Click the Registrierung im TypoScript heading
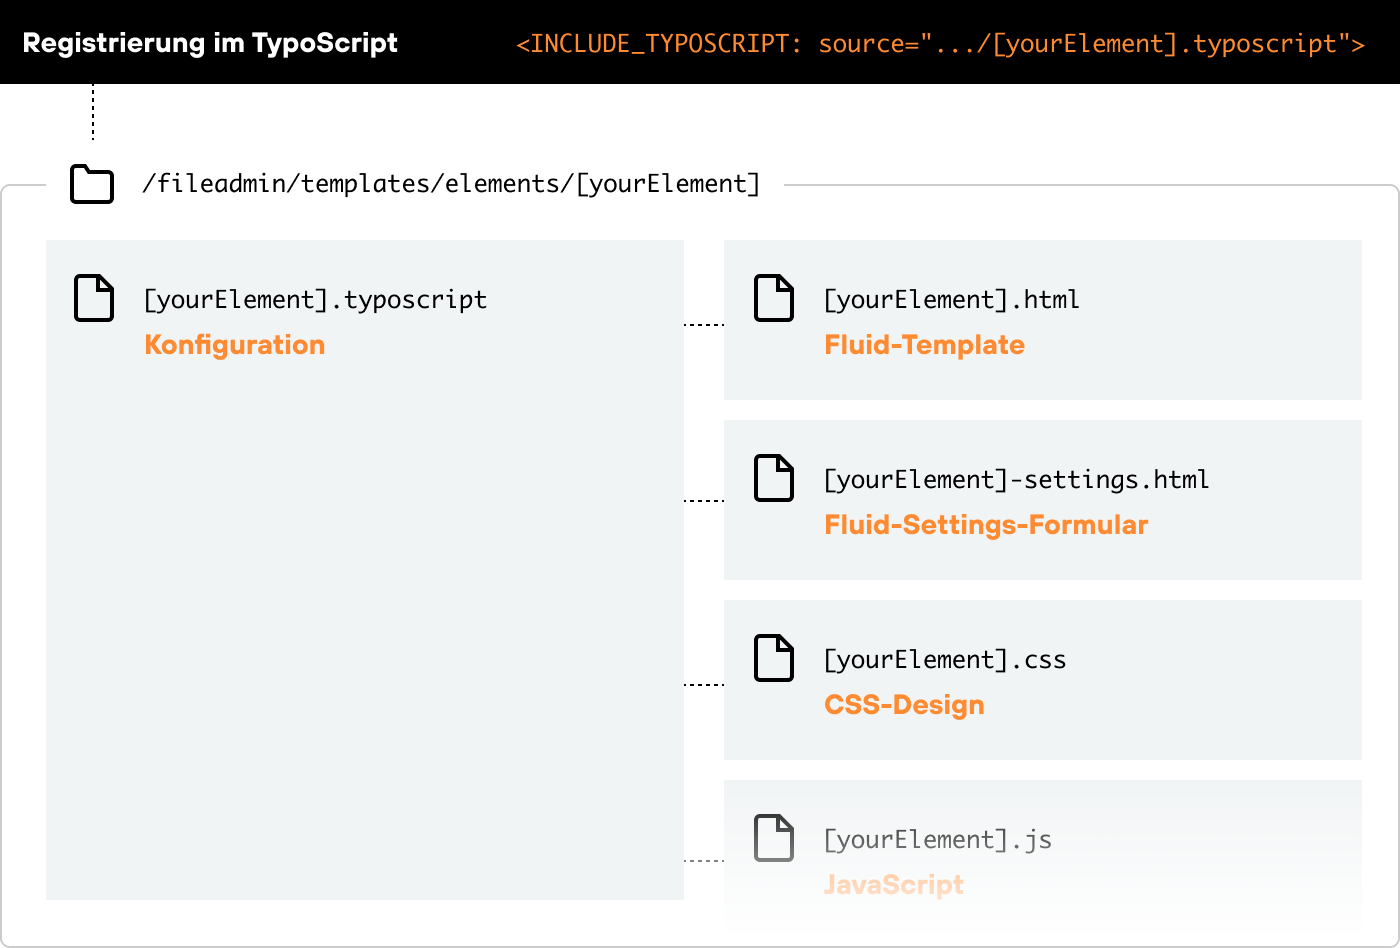Screen dimensions: 1400x948 [x=210, y=43]
